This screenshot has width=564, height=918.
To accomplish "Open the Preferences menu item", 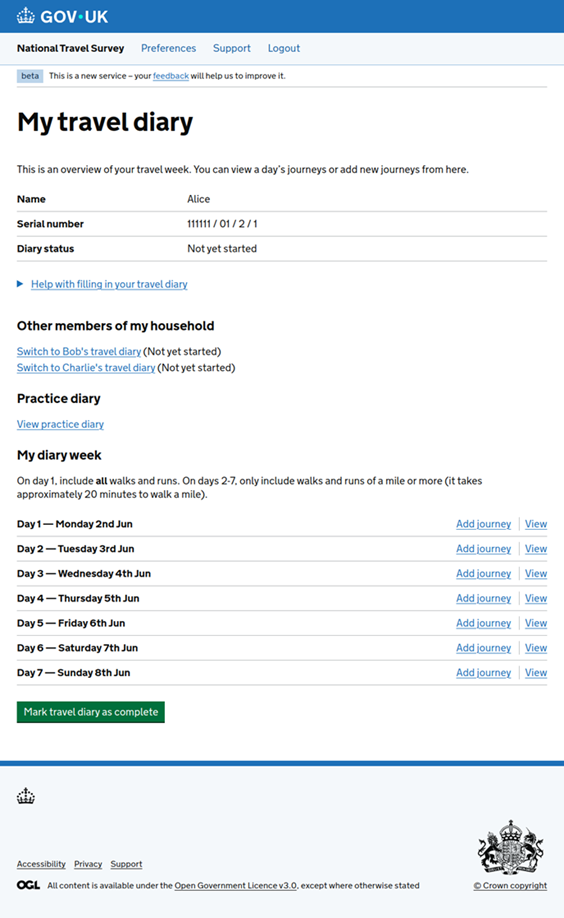I will coord(168,48).
